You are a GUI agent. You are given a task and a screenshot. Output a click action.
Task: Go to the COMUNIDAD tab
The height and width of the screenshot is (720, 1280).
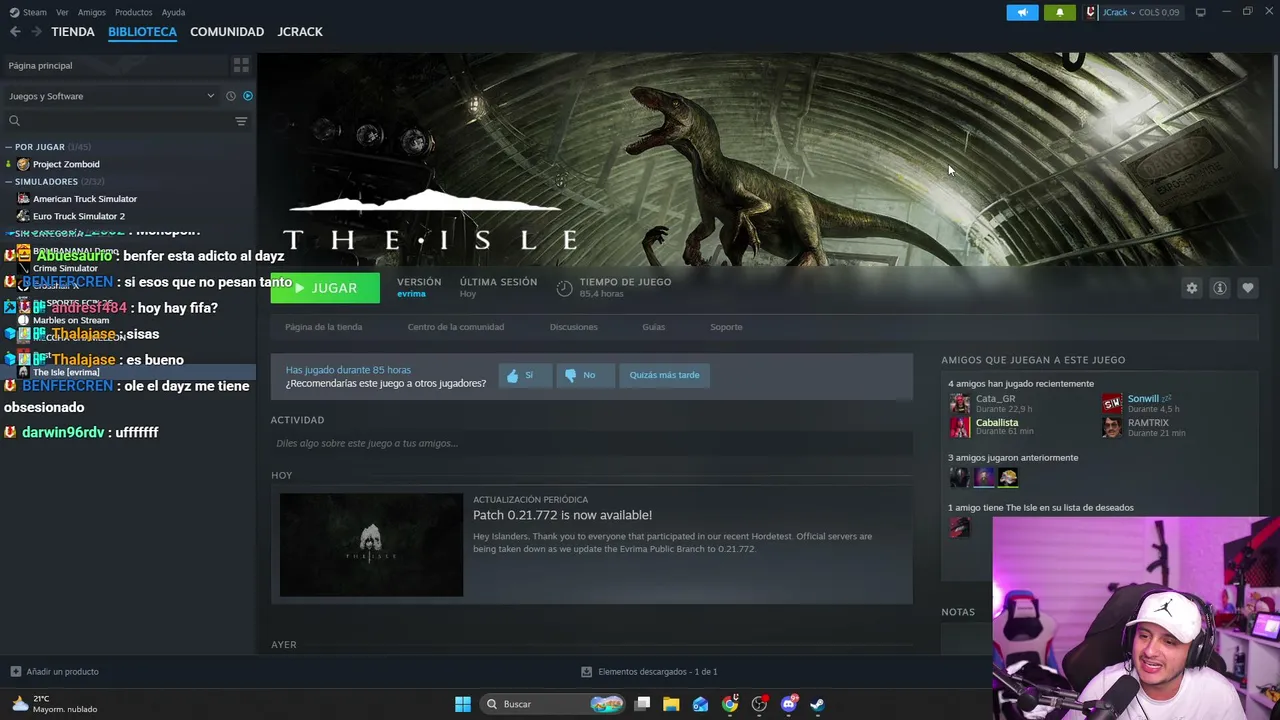pos(227,32)
